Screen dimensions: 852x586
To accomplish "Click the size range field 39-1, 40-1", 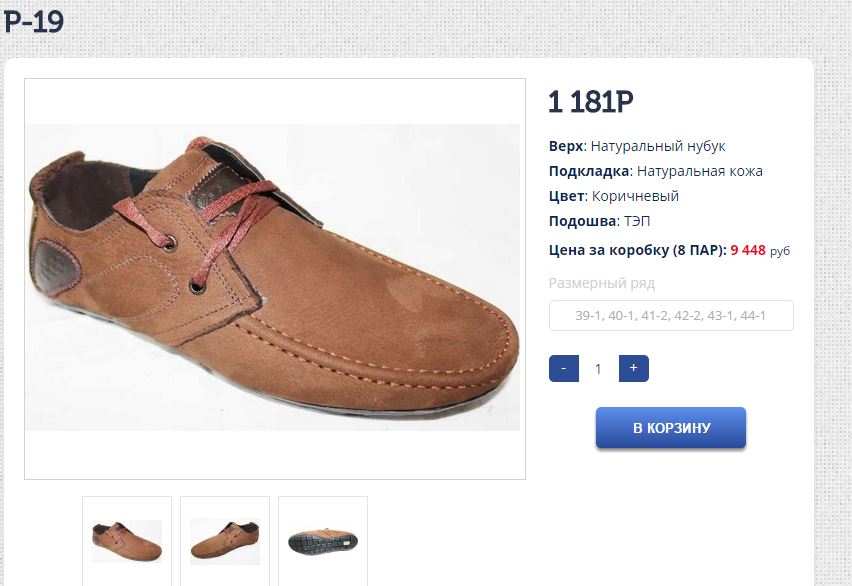I will (671, 315).
